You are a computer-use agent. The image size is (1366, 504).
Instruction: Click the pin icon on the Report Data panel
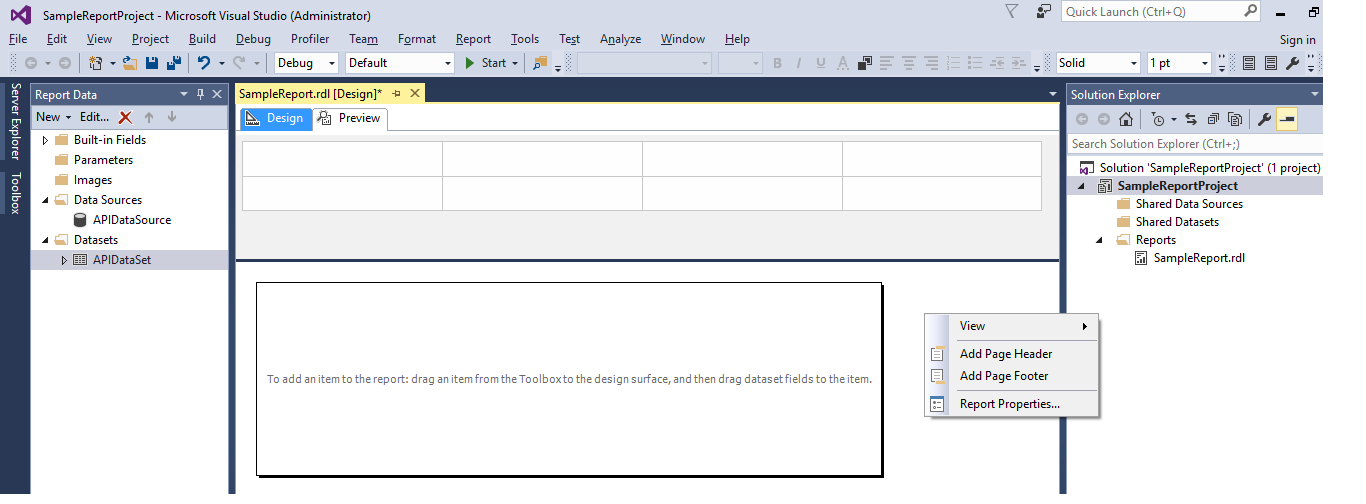[200, 95]
